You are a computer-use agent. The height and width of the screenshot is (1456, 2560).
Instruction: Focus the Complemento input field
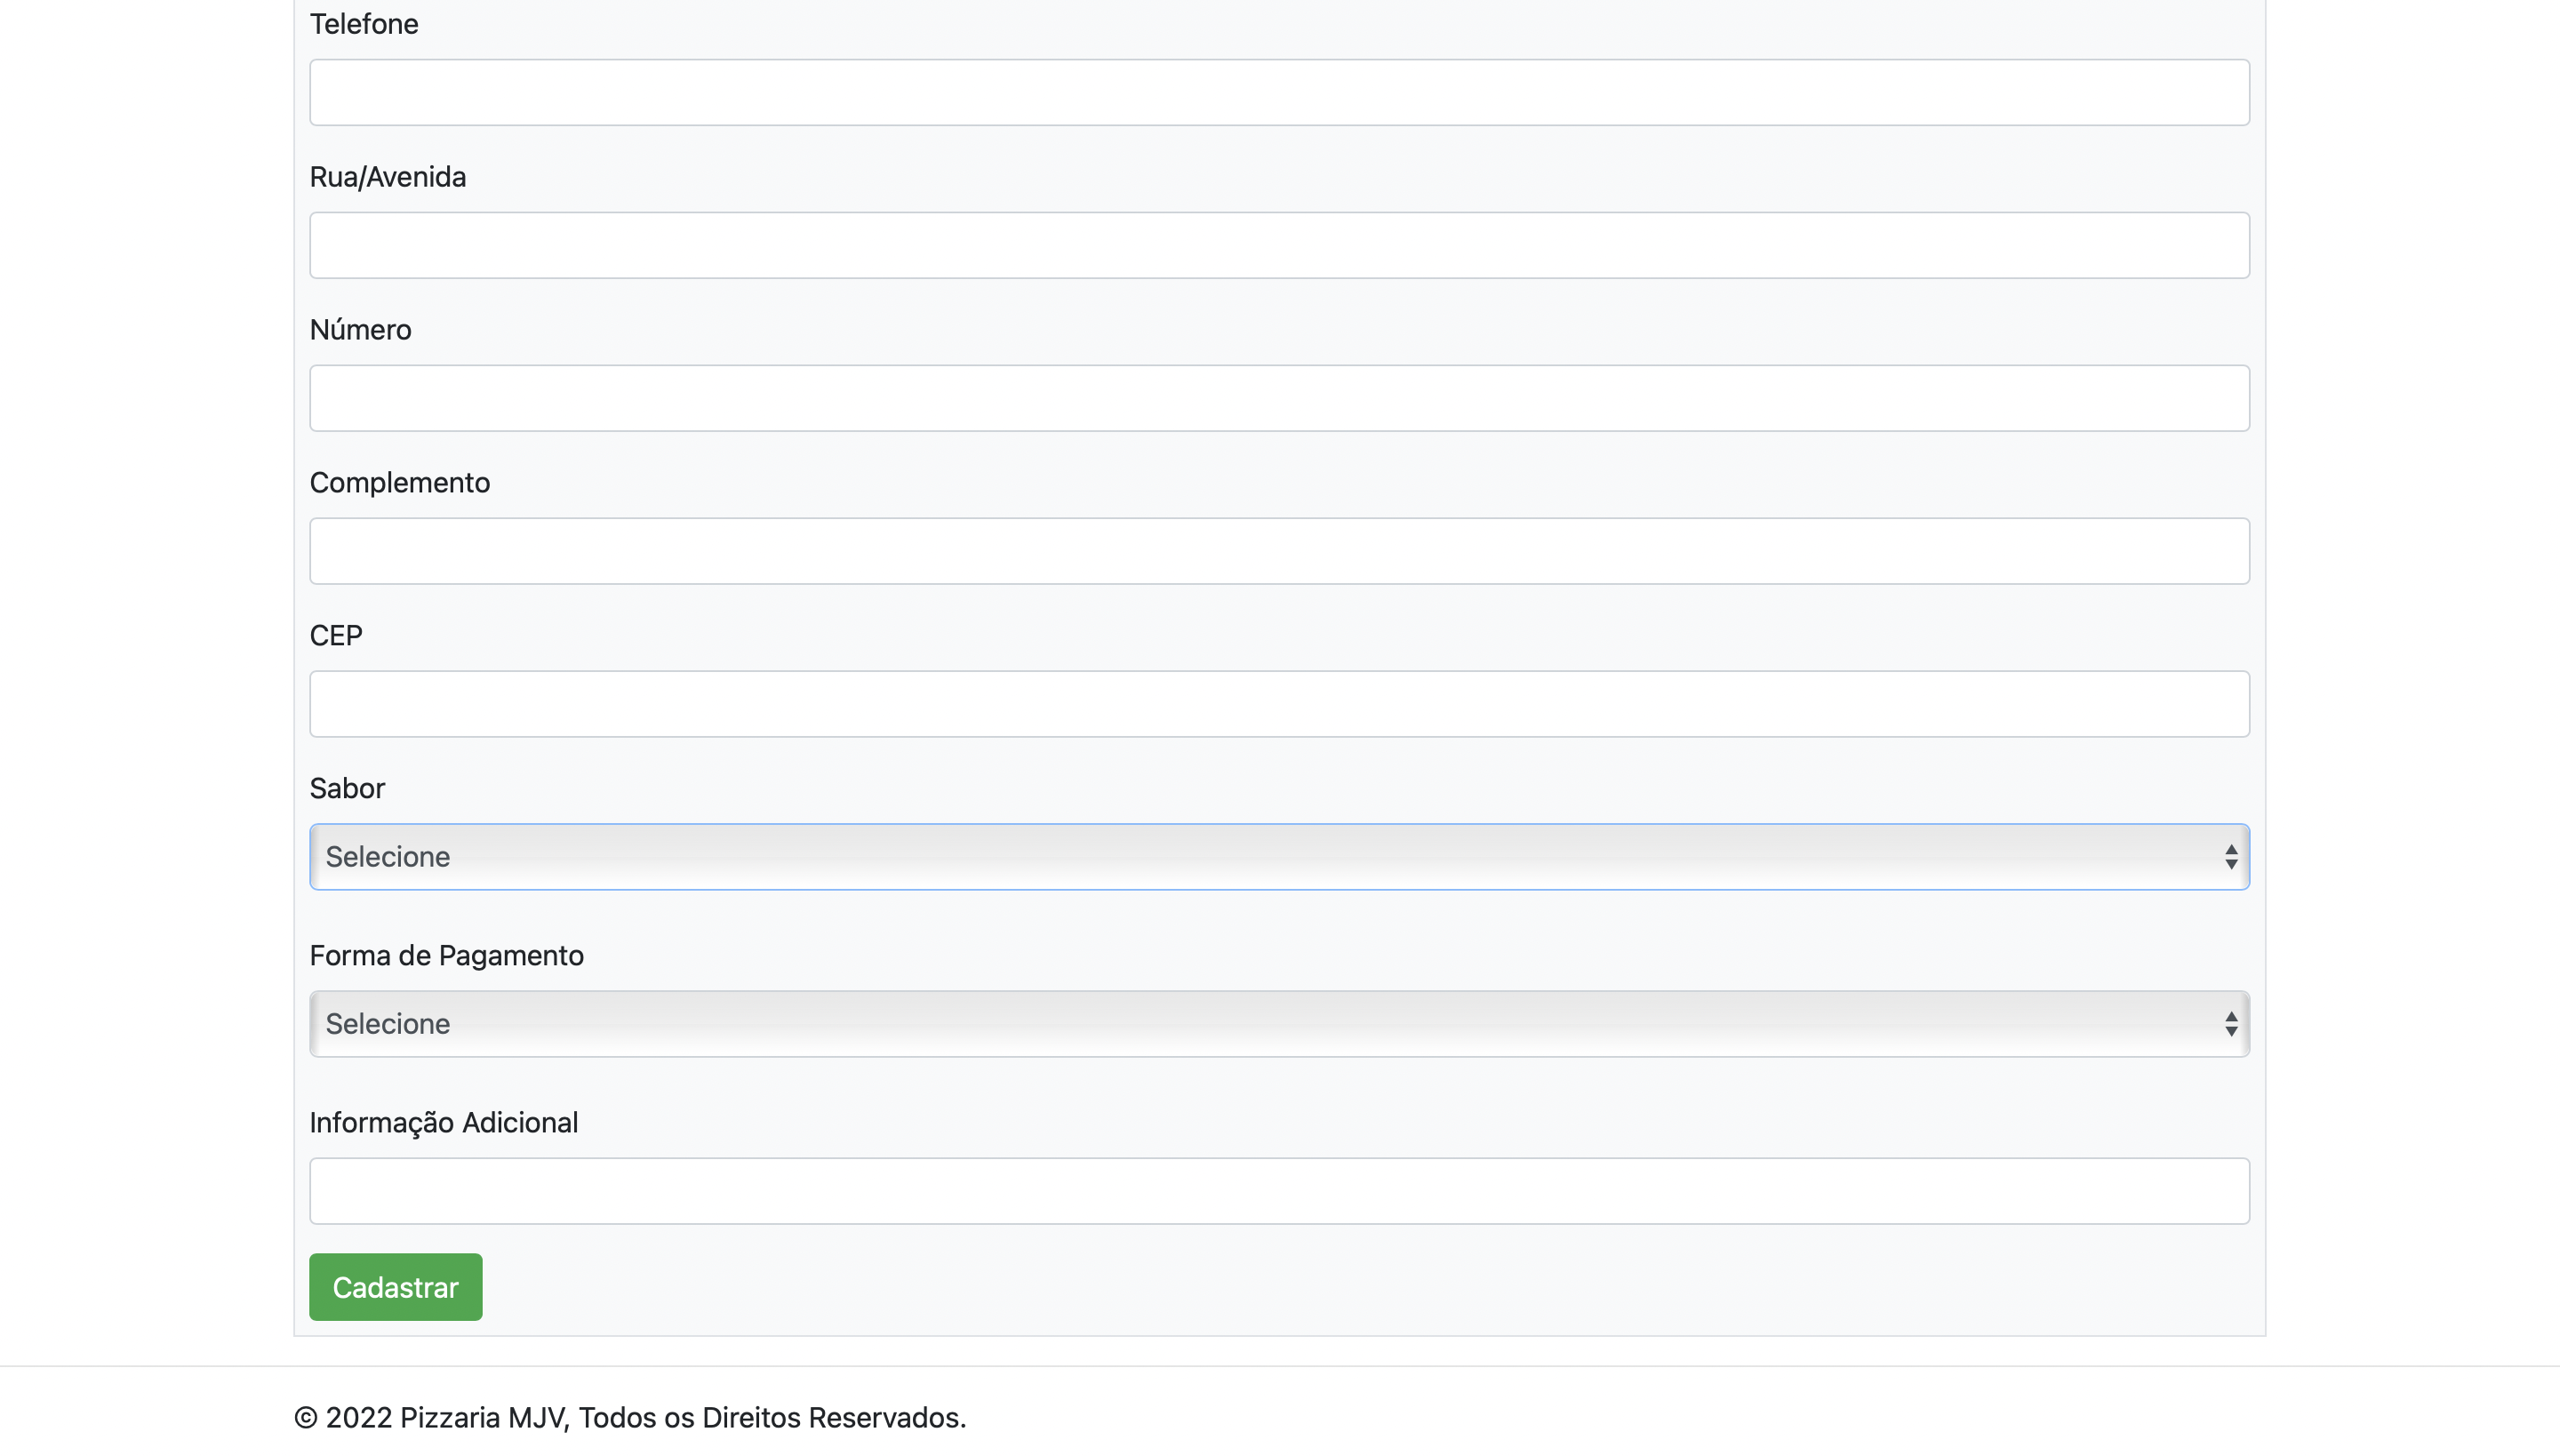pyautogui.click(x=1280, y=551)
